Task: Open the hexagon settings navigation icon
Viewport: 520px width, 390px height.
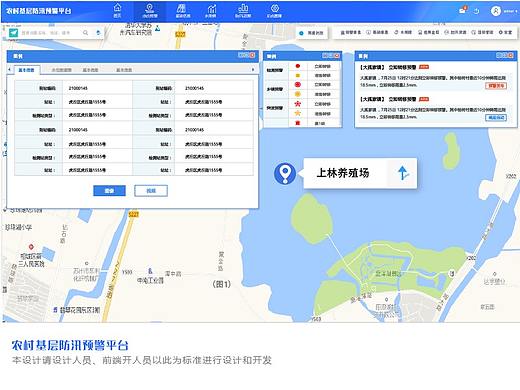Action: [274, 11]
